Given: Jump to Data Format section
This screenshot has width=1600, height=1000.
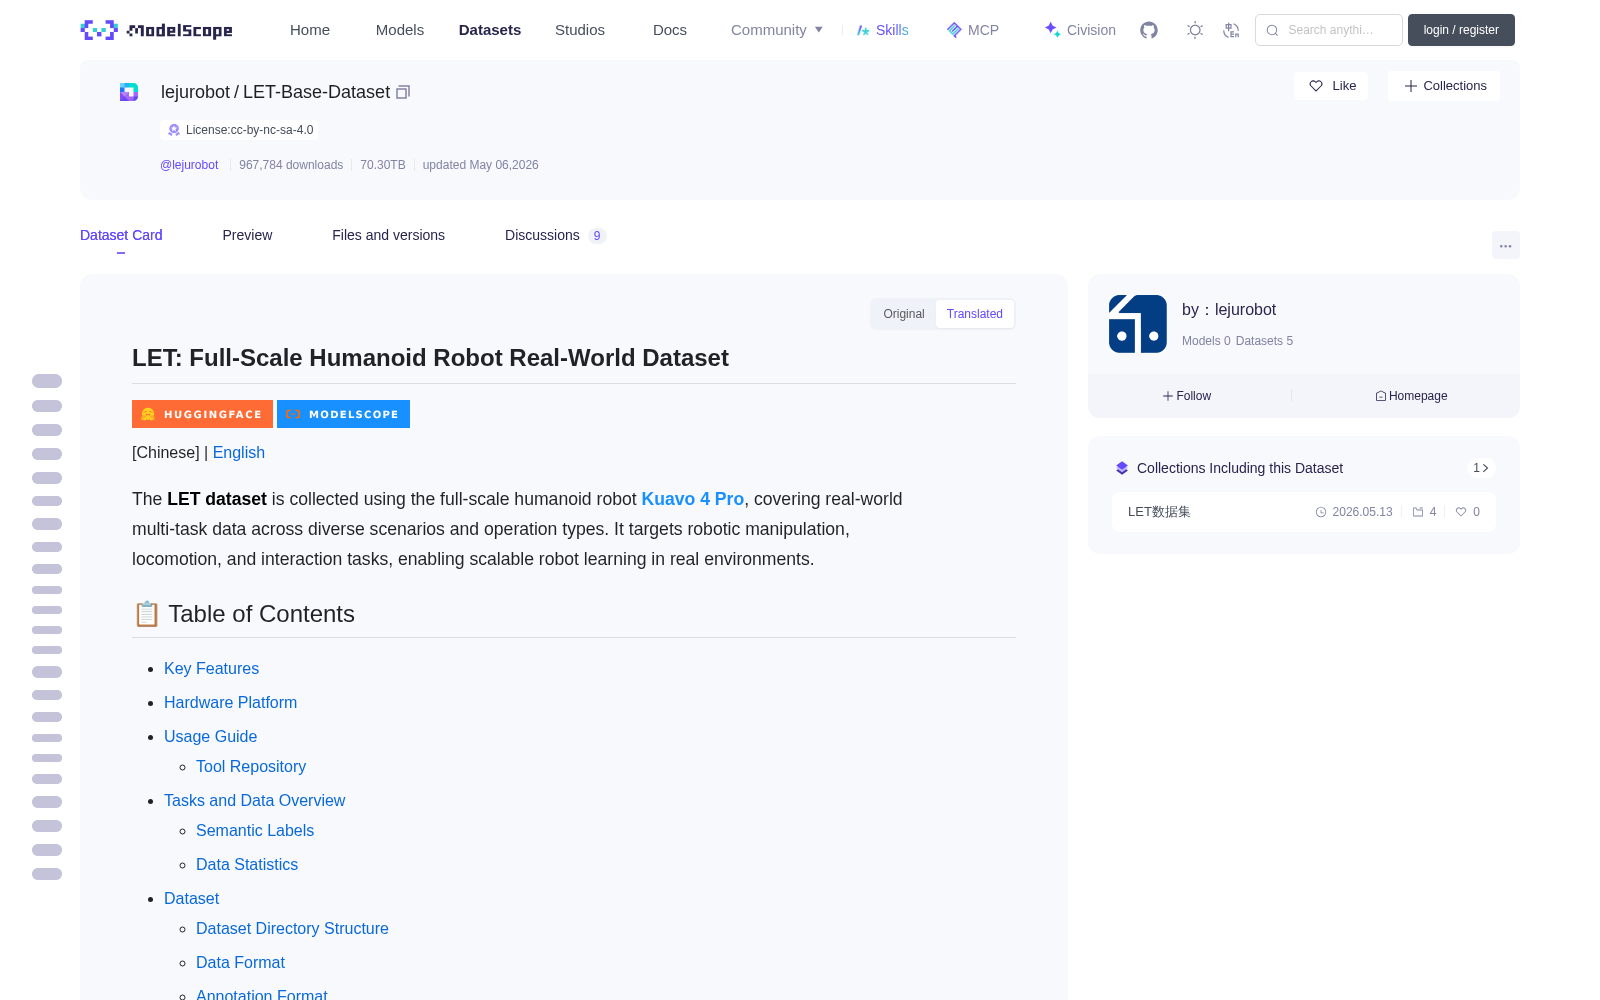Looking at the screenshot, I should click(x=240, y=962).
